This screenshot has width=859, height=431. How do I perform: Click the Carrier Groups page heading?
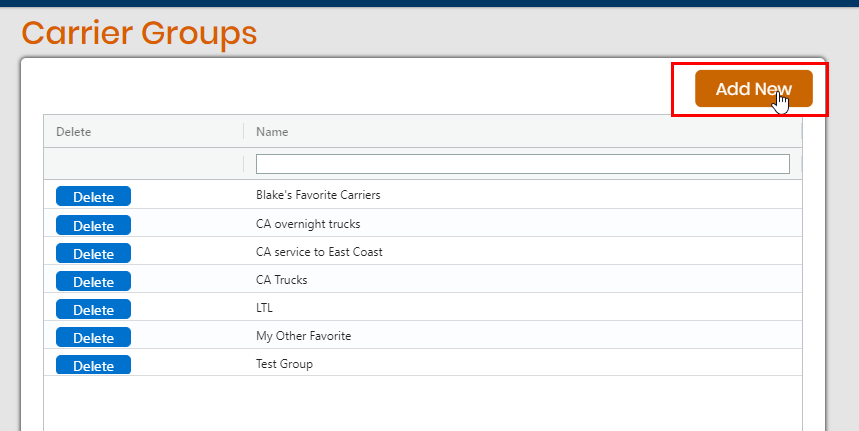click(139, 33)
